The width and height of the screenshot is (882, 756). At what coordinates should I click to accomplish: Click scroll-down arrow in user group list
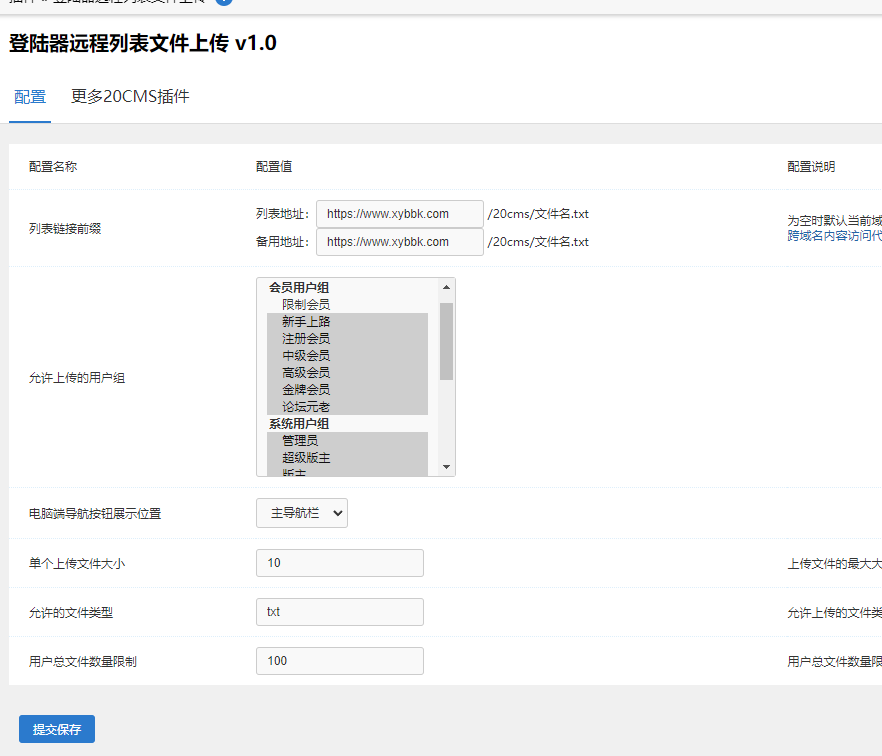(446, 467)
